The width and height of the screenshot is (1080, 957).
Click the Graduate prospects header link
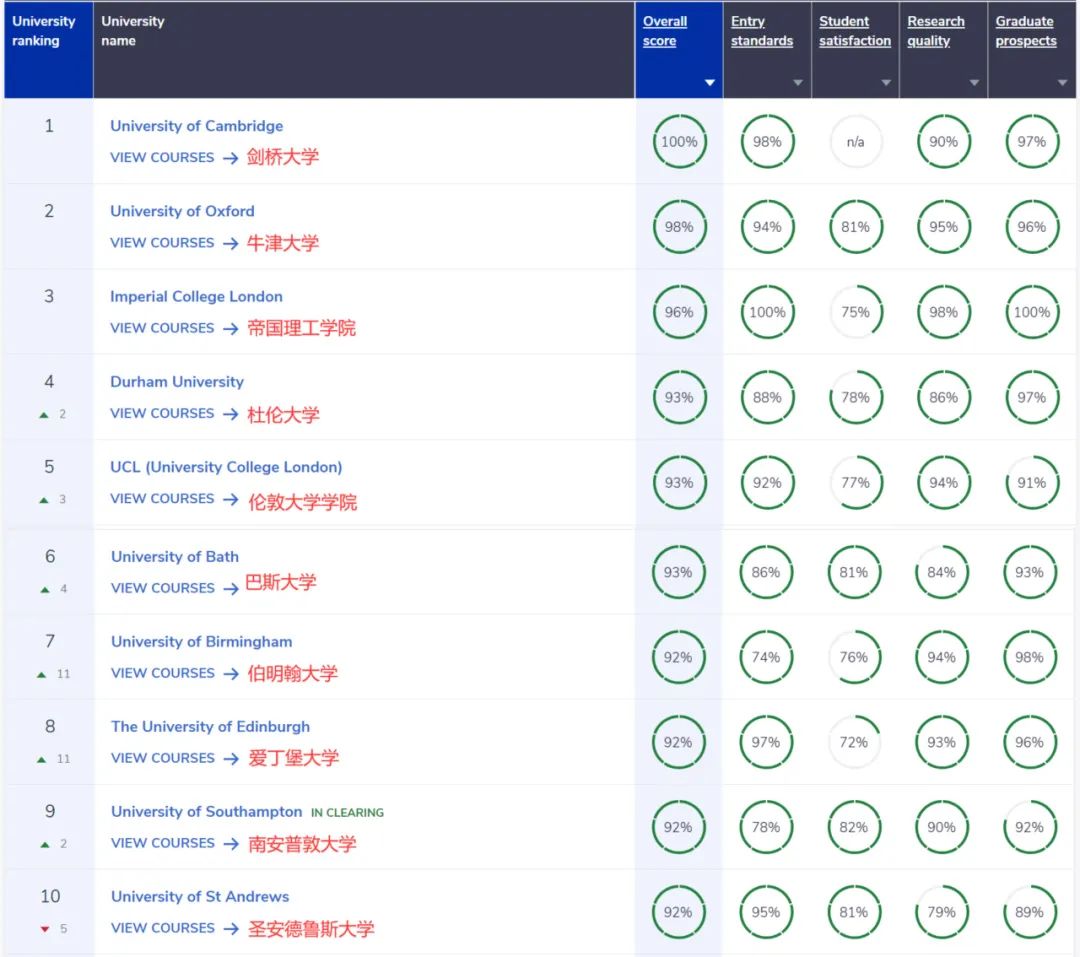[x=1026, y=31]
